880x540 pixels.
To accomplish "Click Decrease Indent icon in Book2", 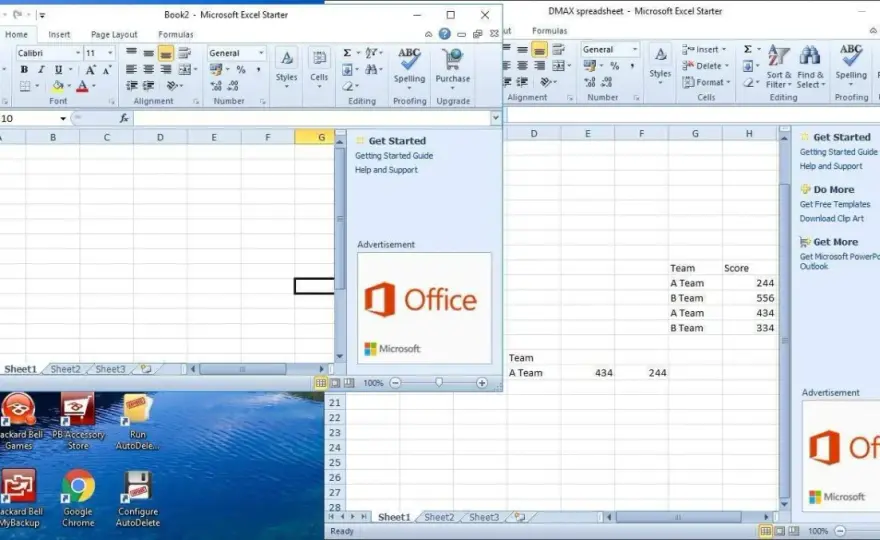I will [x=131, y=86].
